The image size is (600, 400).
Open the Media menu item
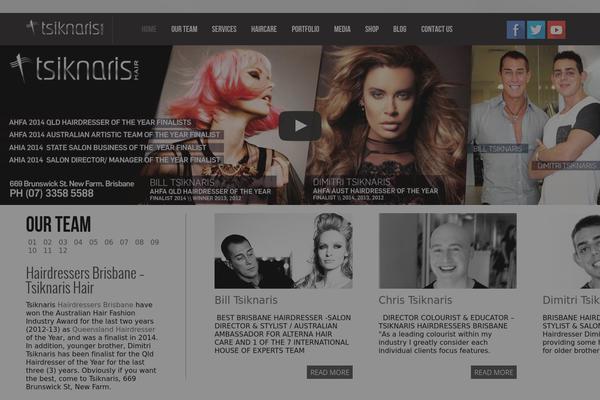(x=342, y=29)
